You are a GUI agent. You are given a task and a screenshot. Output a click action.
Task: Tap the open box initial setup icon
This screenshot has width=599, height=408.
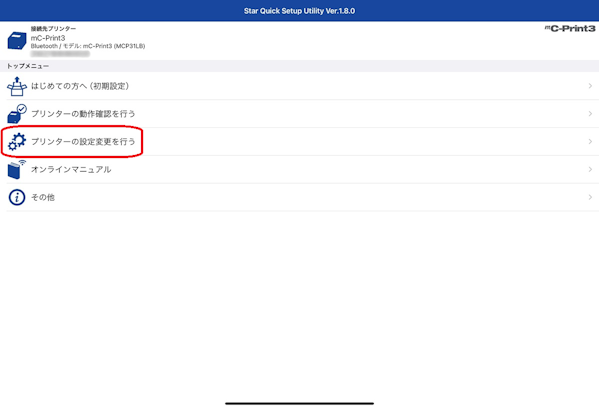17,86
